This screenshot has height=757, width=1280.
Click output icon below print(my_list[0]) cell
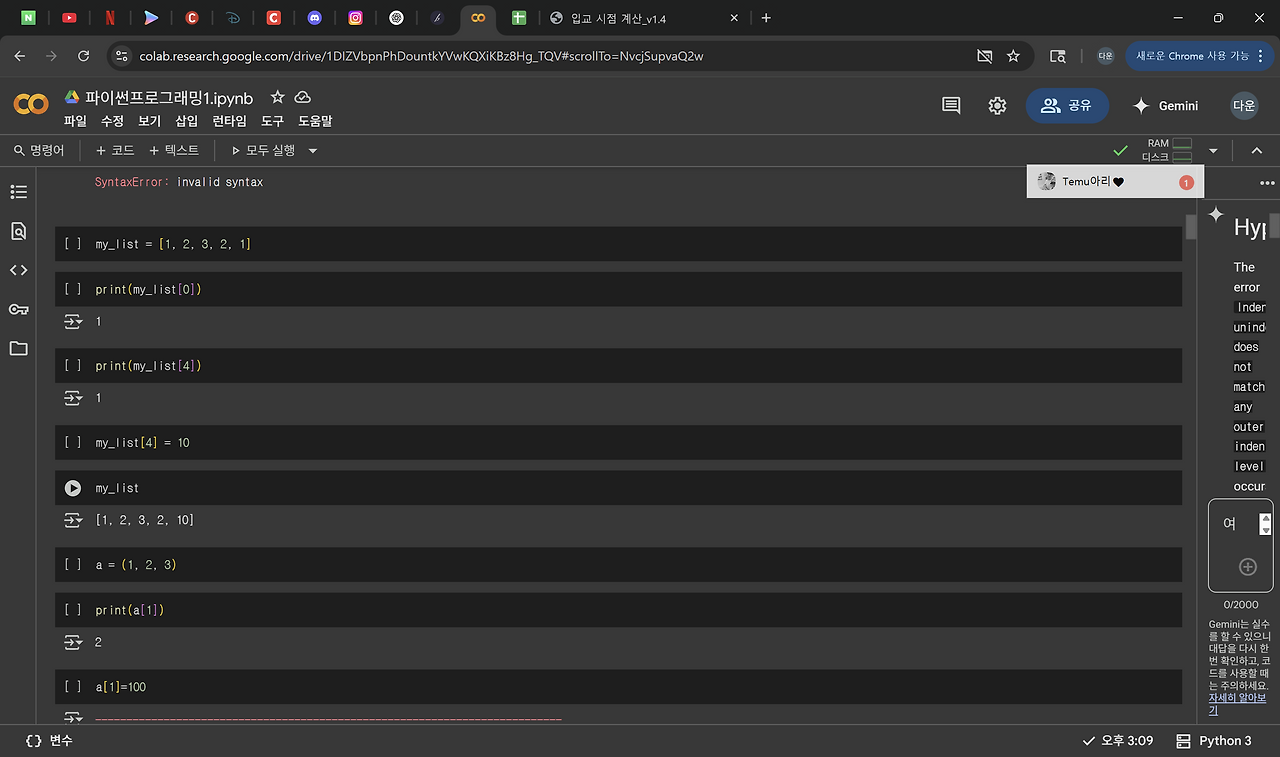[73, 321]
